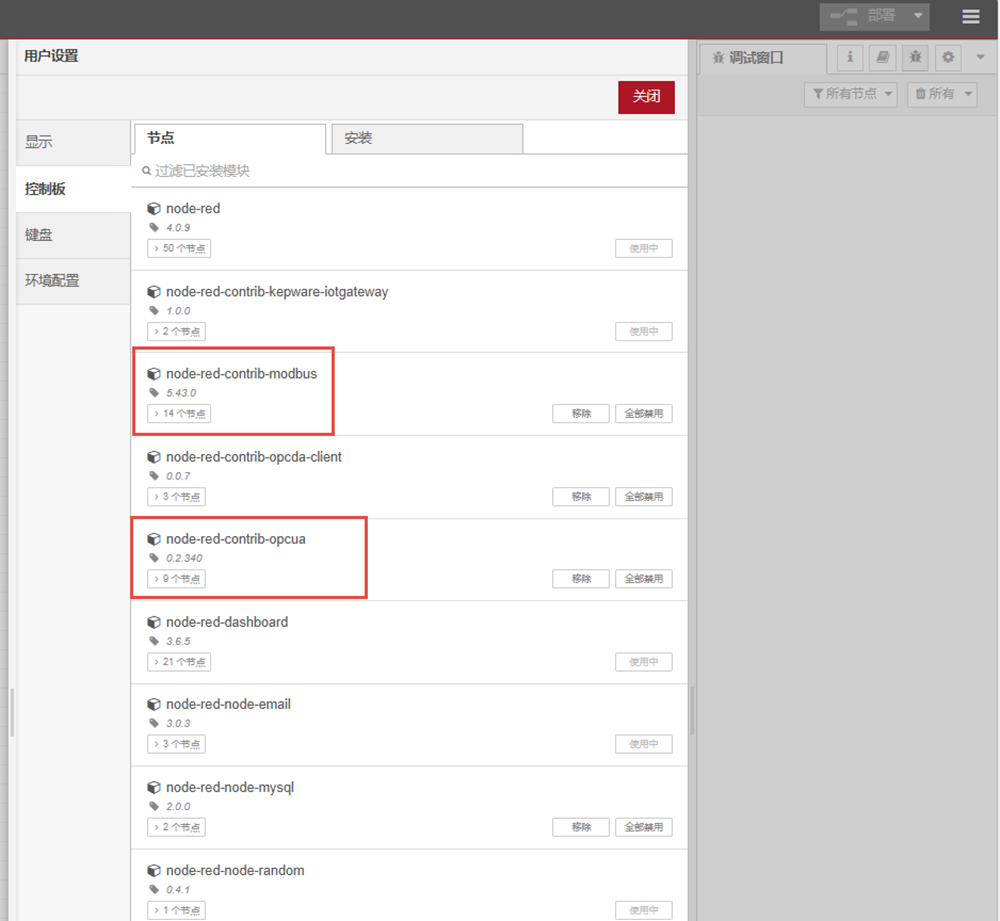Expand the 2 个节点 list for node-red-node-mysql
Viewport: 1000px width, 921px height.
pyautogui.click(x=177, y=827)
